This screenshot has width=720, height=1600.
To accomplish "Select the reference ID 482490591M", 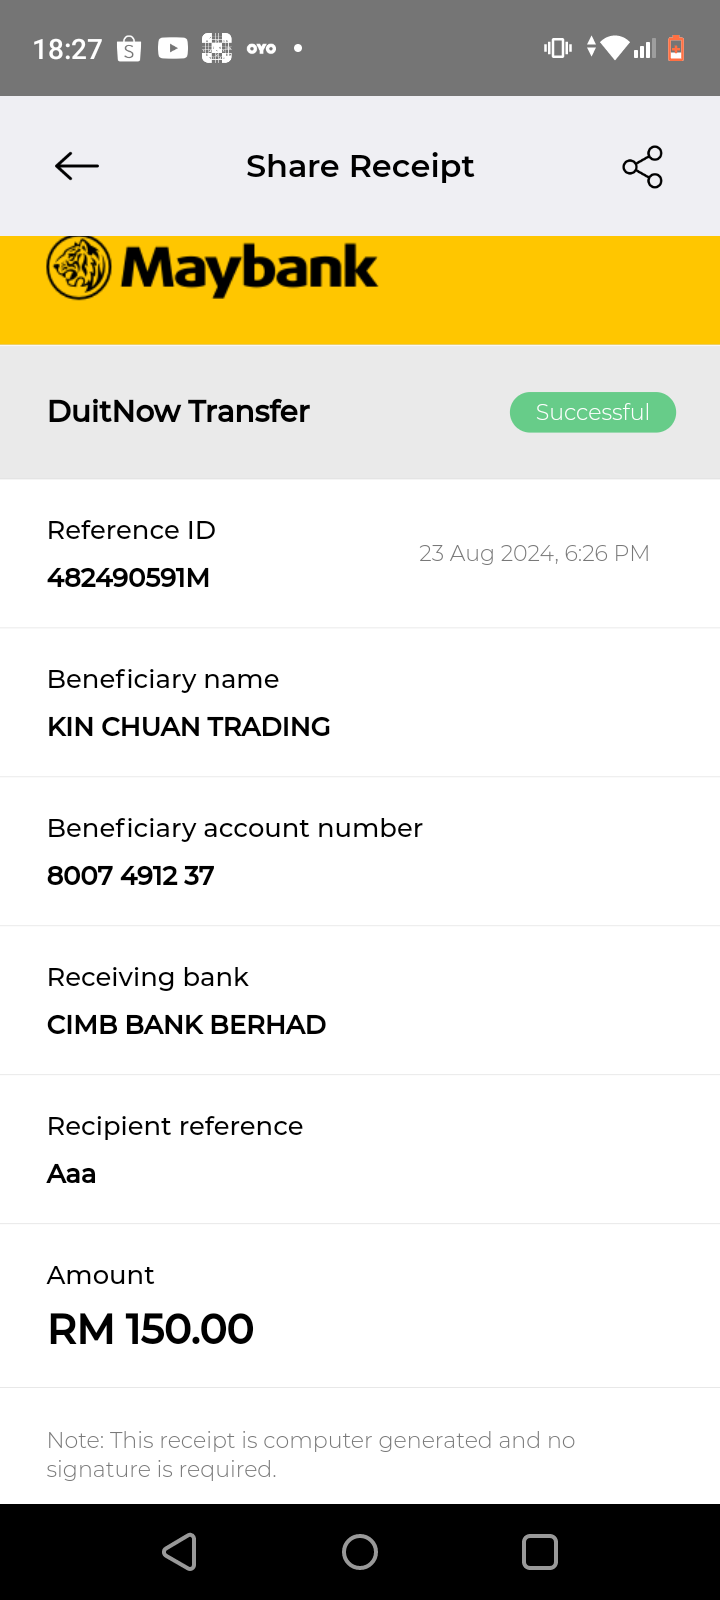I will pos(128,578).
